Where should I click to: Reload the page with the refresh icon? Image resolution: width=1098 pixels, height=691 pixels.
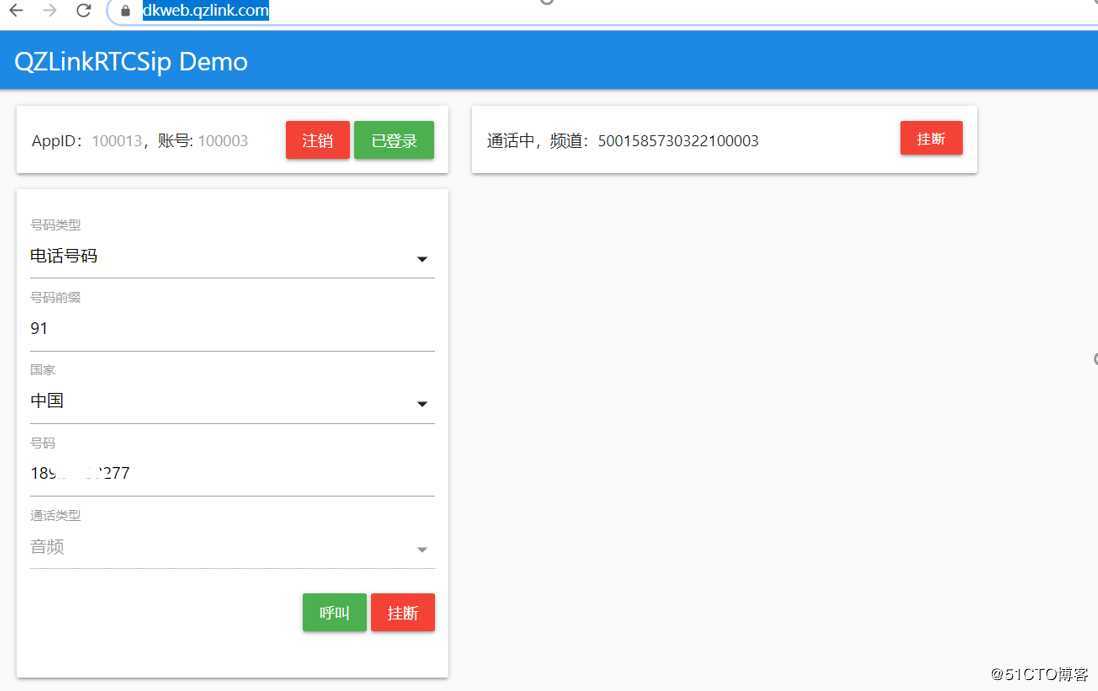tap(84, 11)
